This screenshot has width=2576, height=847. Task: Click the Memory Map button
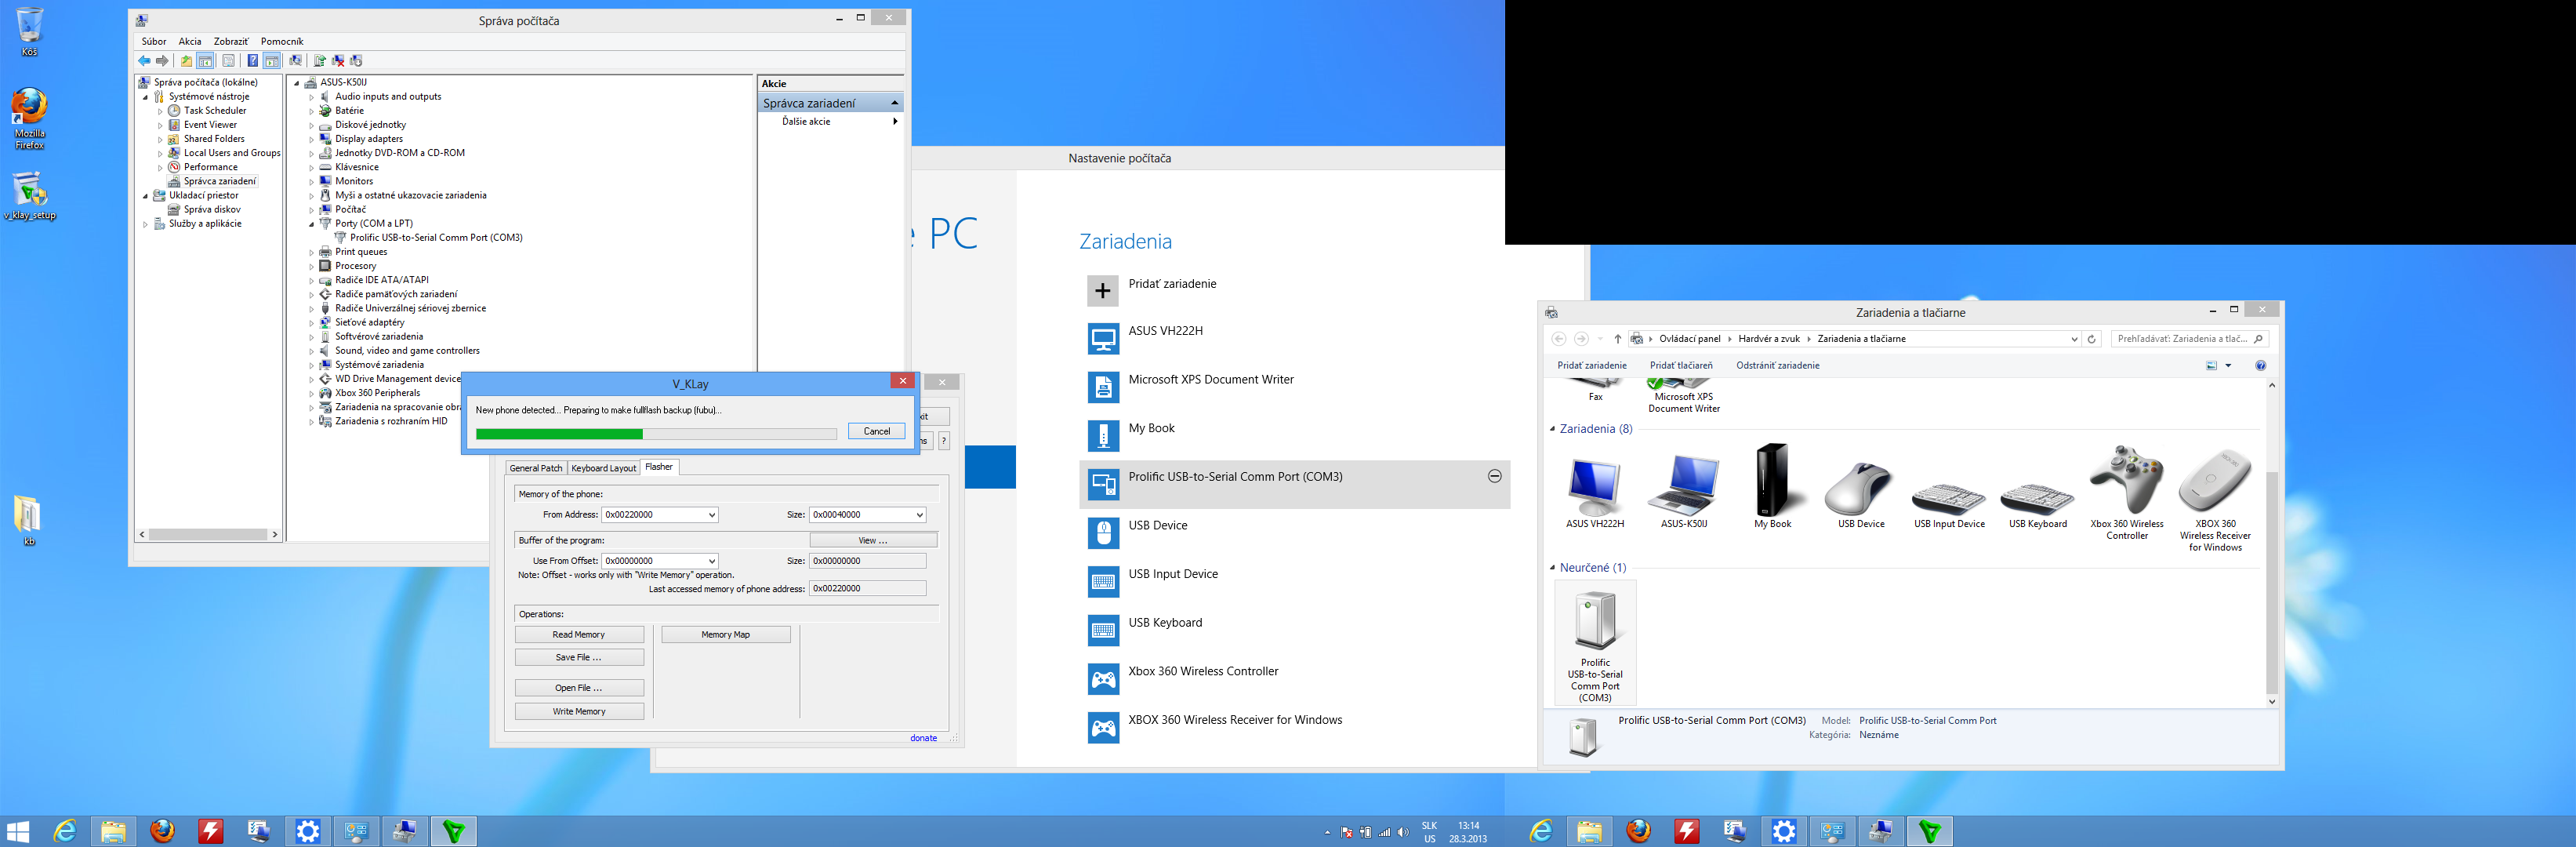coord(725,635)
